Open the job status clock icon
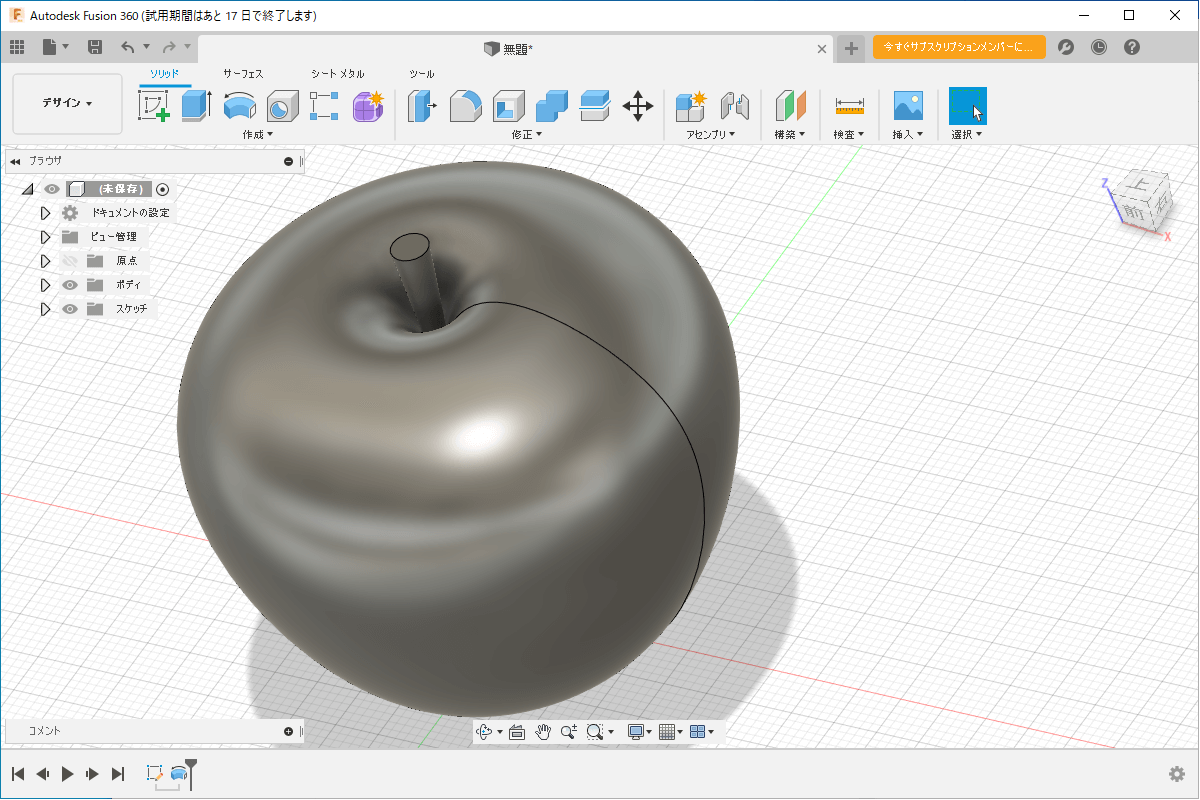This screenshot has width=1200, height=800. pyautogui.click(x=1099, y=47)
